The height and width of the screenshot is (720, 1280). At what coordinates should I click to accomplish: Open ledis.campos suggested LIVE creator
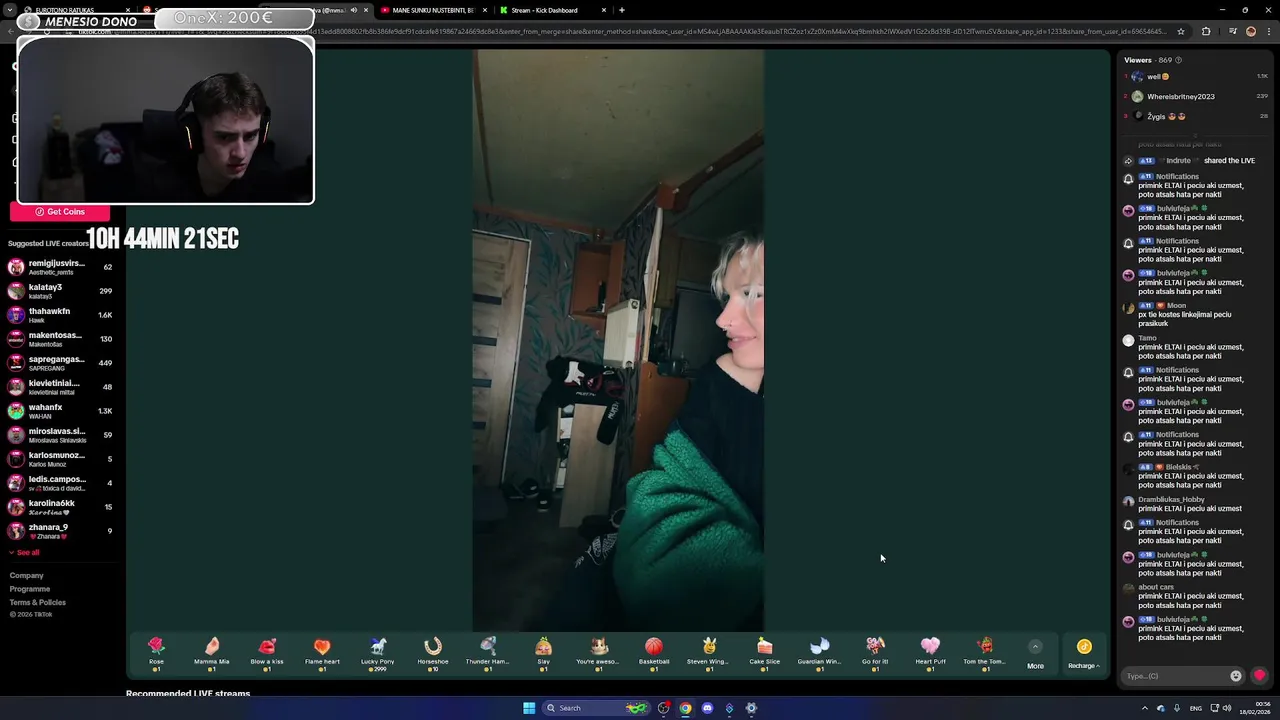tap(60, 483)
